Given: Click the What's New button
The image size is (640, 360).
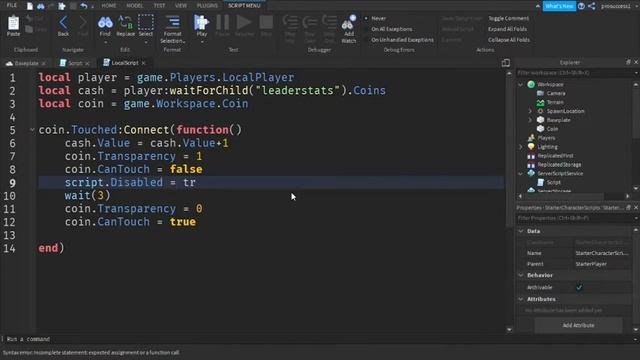Looking at the screenshot, I should click(559, 6).
